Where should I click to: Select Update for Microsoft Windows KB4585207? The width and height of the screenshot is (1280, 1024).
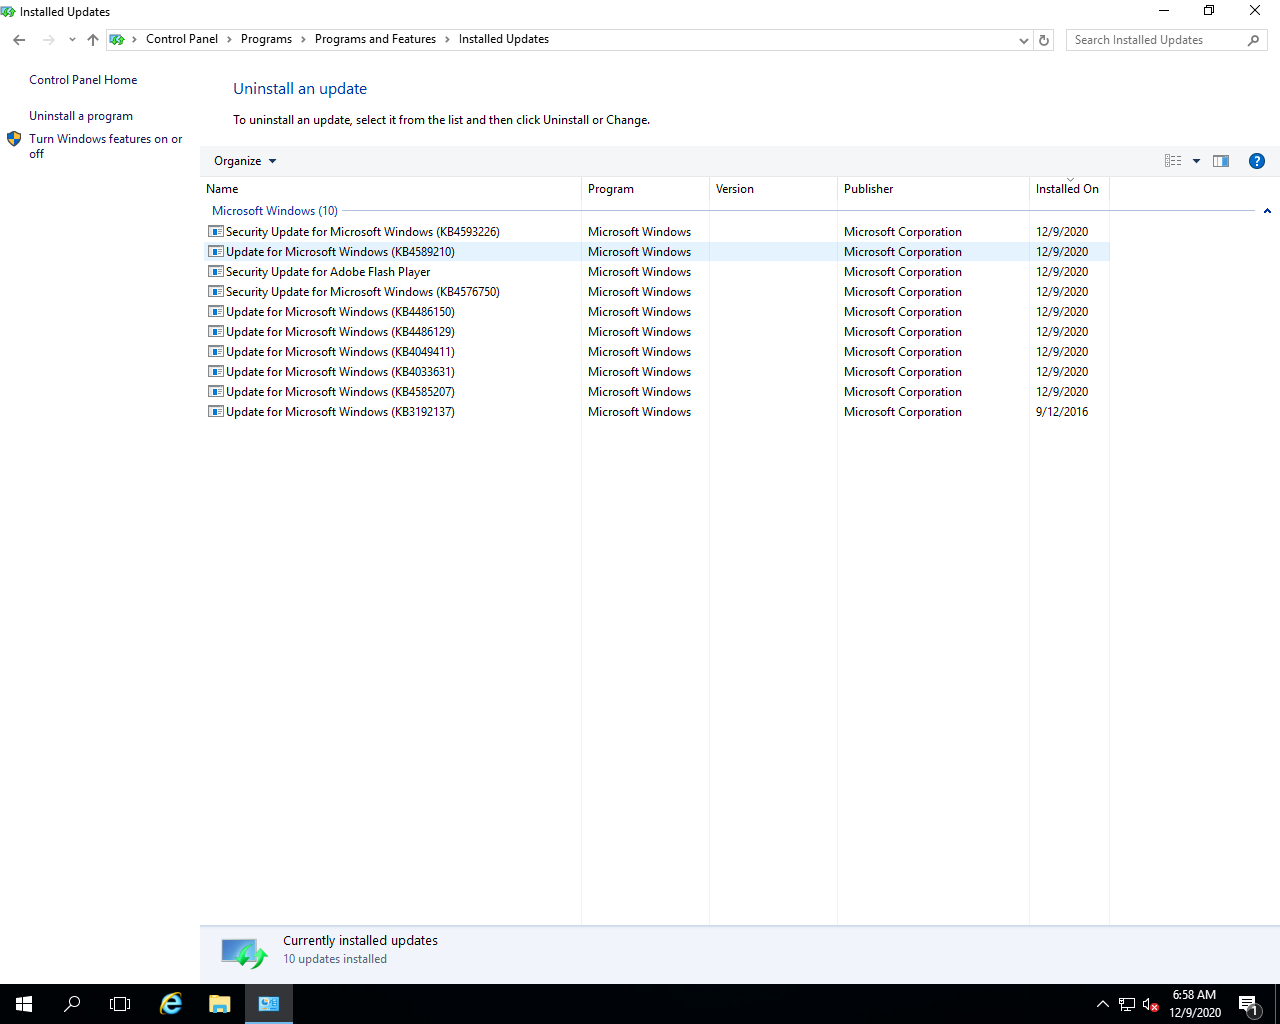(654, 392)
